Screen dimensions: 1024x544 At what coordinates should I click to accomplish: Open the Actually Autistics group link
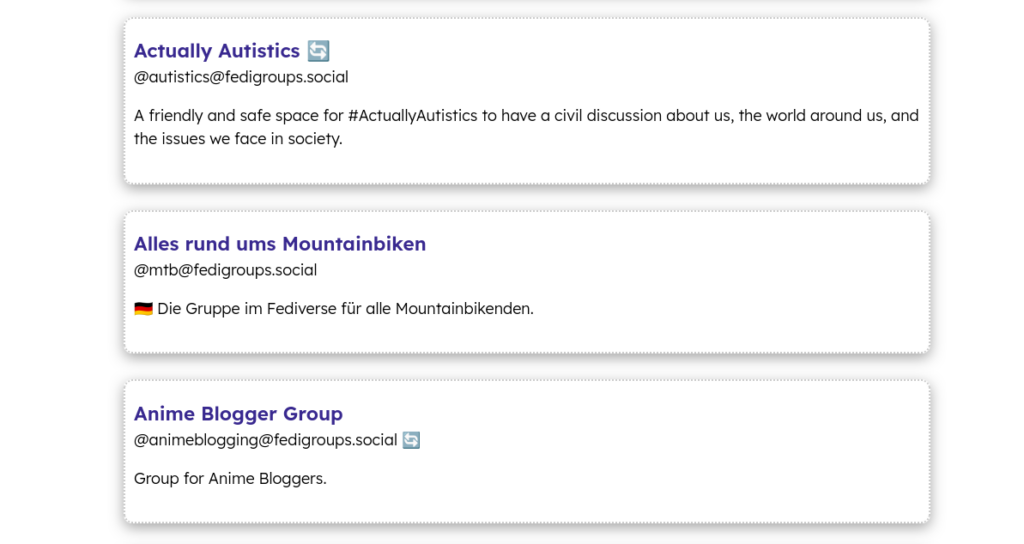tap(216, 51)
